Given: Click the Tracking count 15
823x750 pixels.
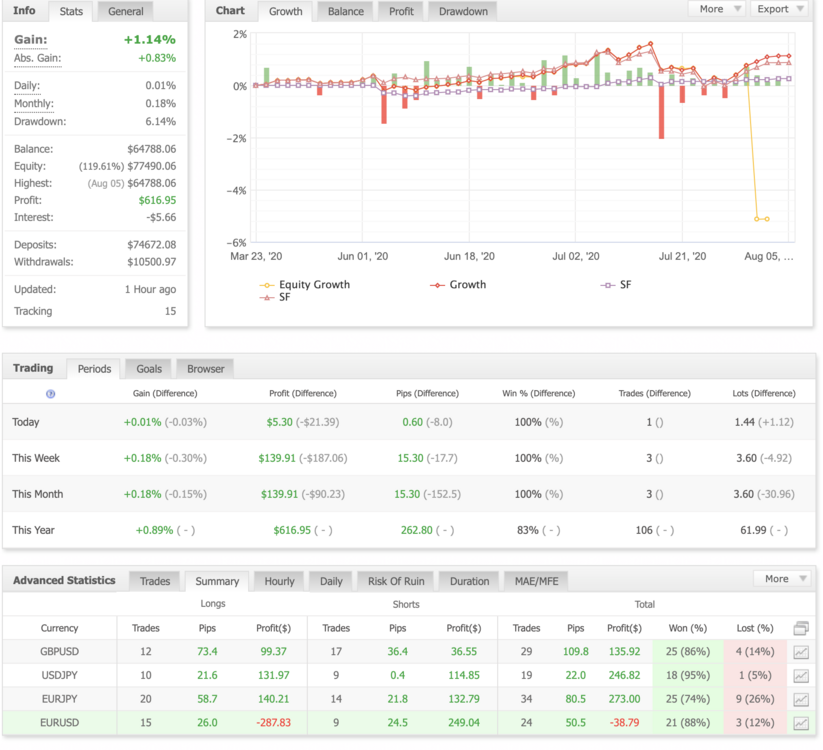Looking at the screenshot, I should click(170, 311).
